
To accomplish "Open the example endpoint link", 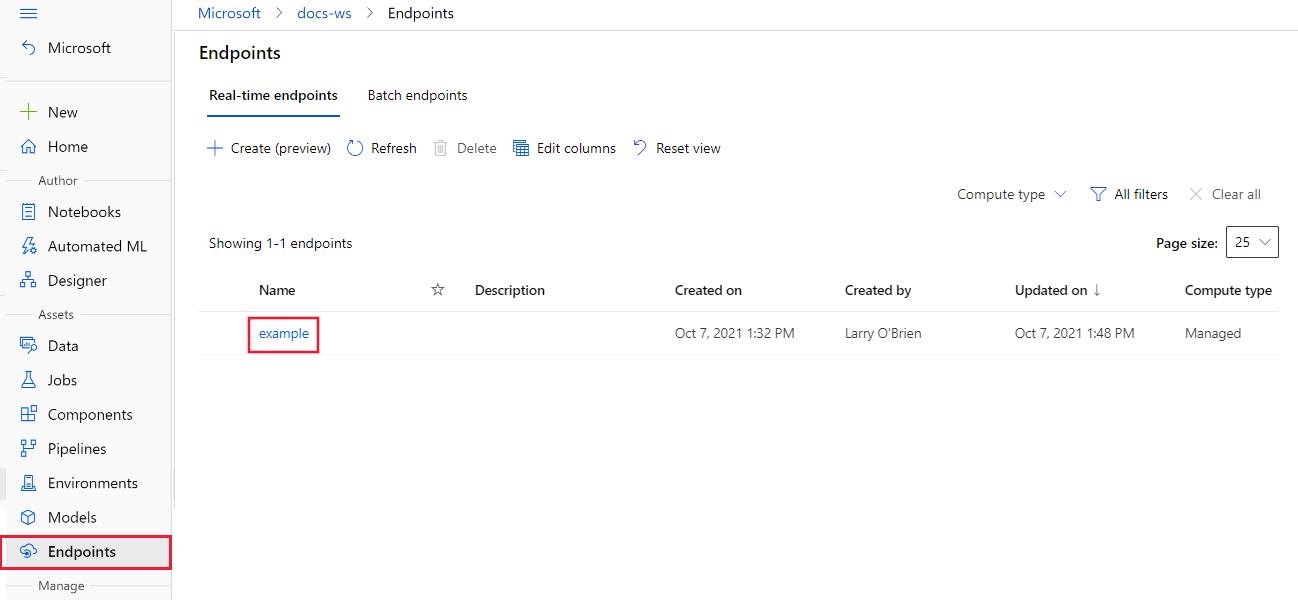I will (284, 333).
